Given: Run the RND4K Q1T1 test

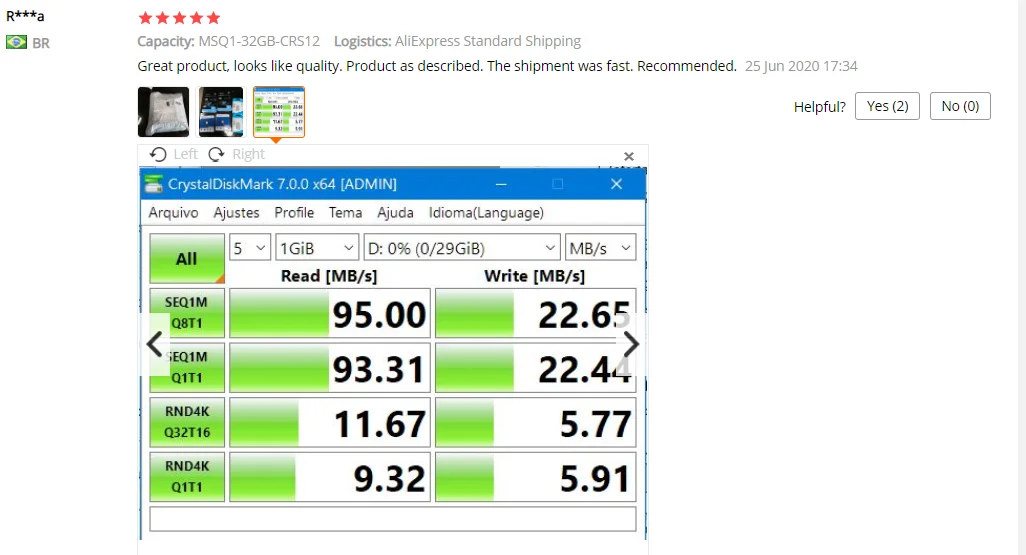Looking at the screenshot, I should coord(187,476).
